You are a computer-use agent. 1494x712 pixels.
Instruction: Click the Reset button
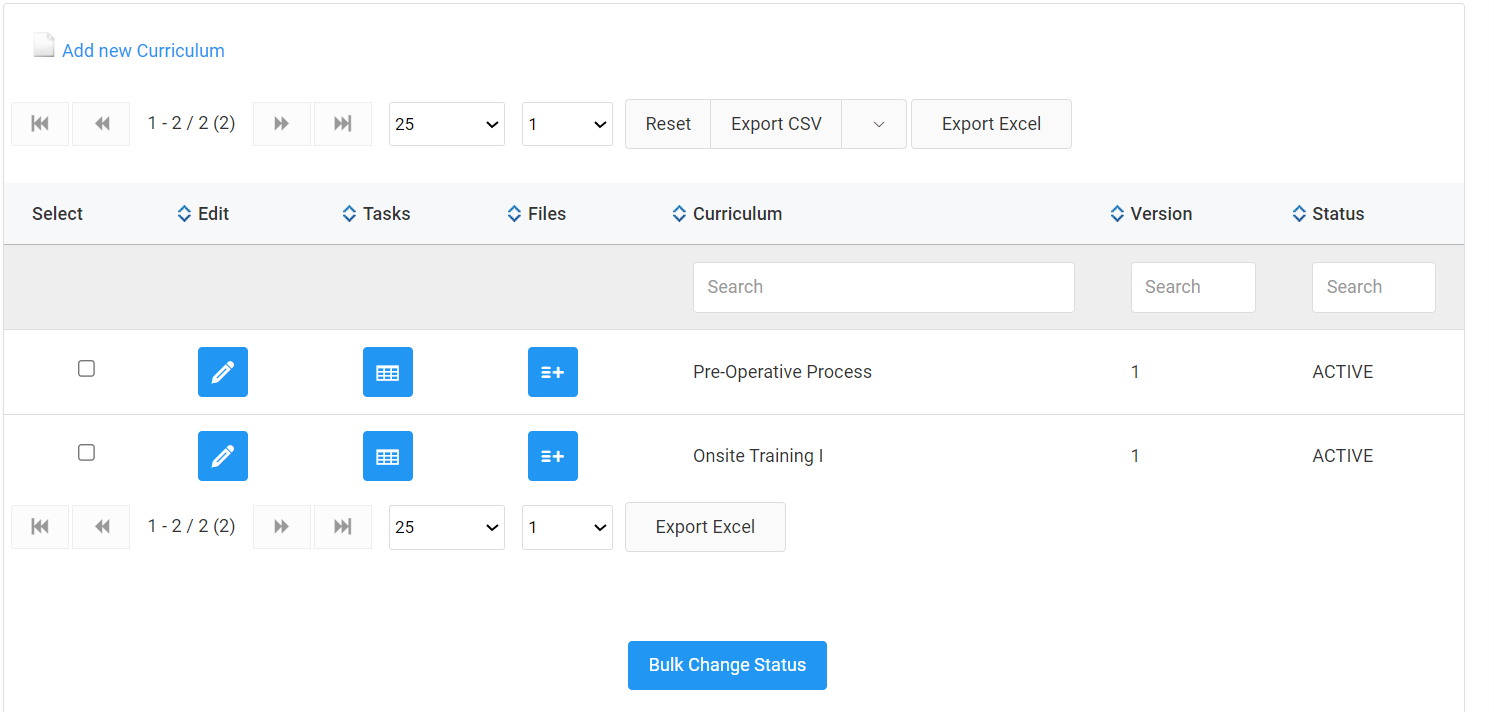point(668,124)
